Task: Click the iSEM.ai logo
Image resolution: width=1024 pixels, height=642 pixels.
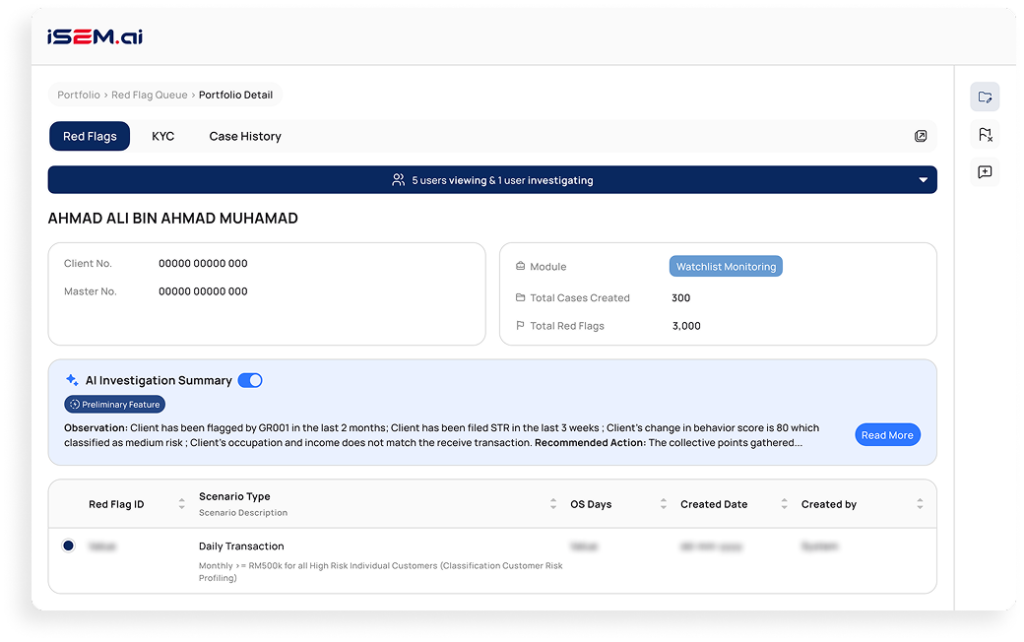Action: [x=94, y=37]
